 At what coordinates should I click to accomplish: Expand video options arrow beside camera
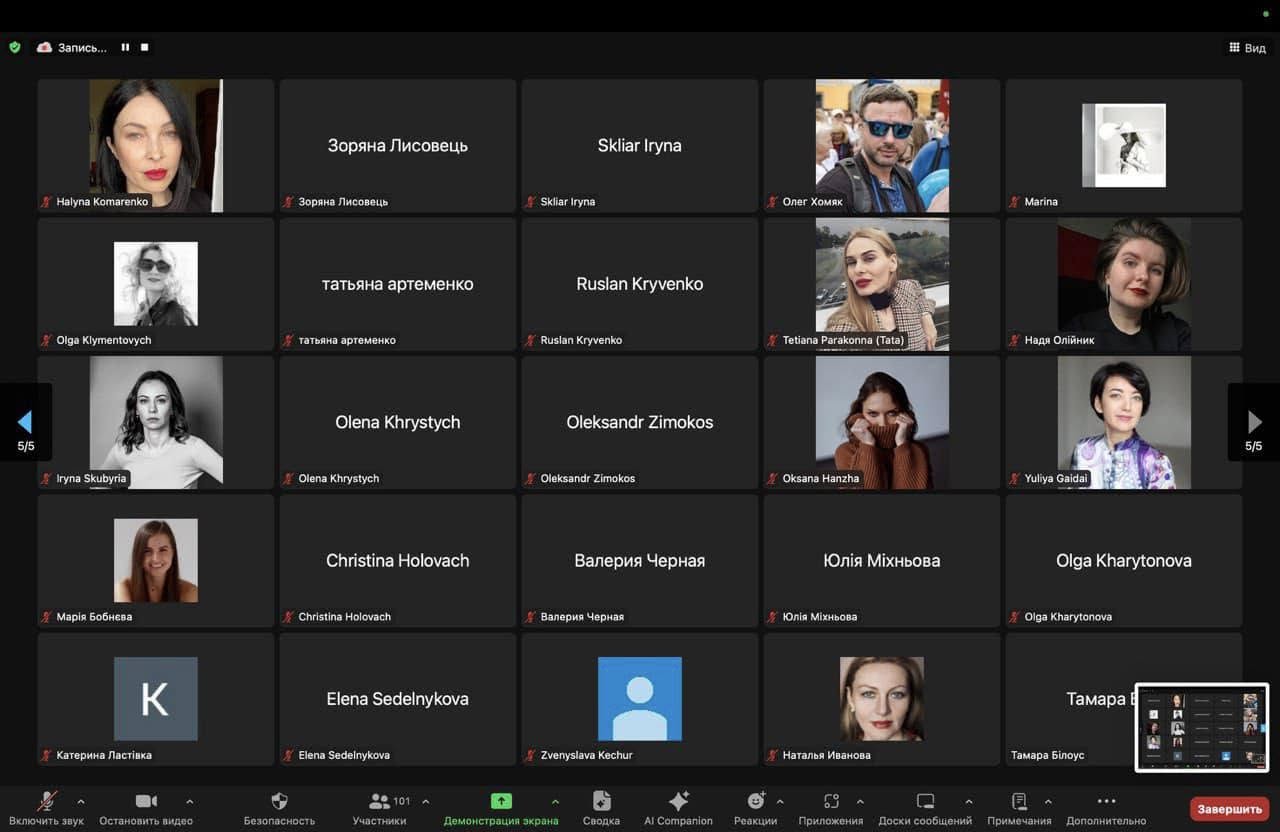189,801
